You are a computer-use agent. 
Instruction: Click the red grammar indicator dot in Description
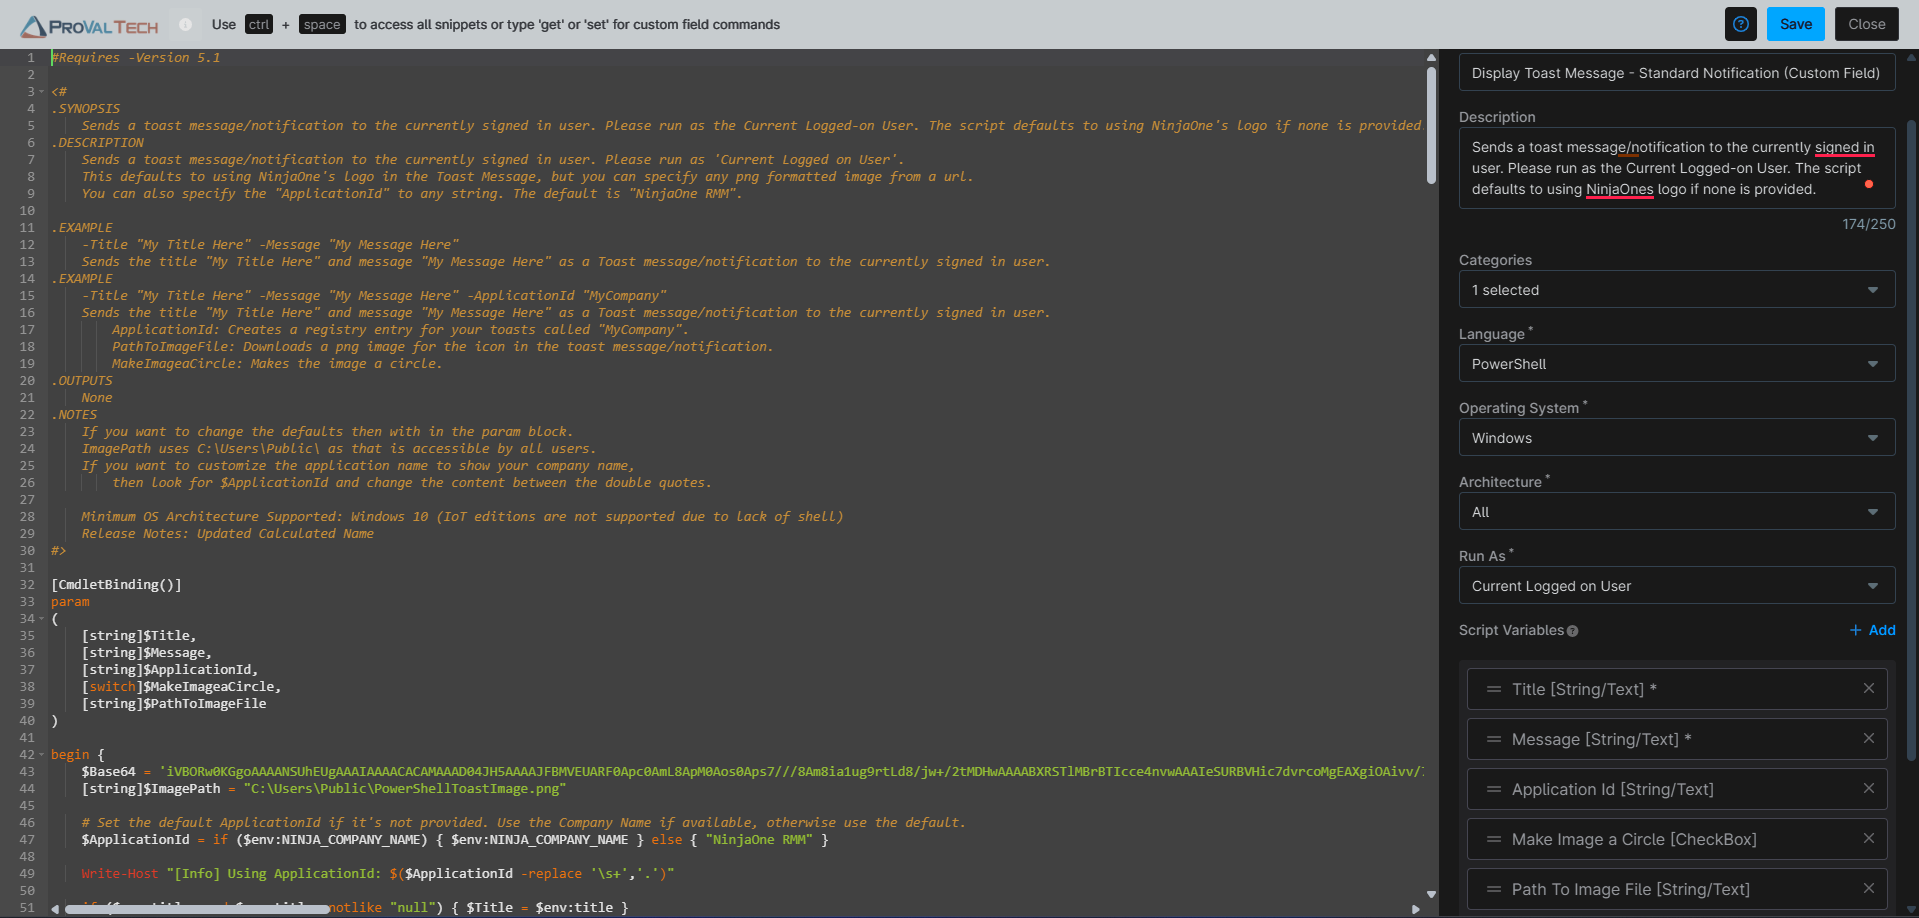pos(1869,184)
